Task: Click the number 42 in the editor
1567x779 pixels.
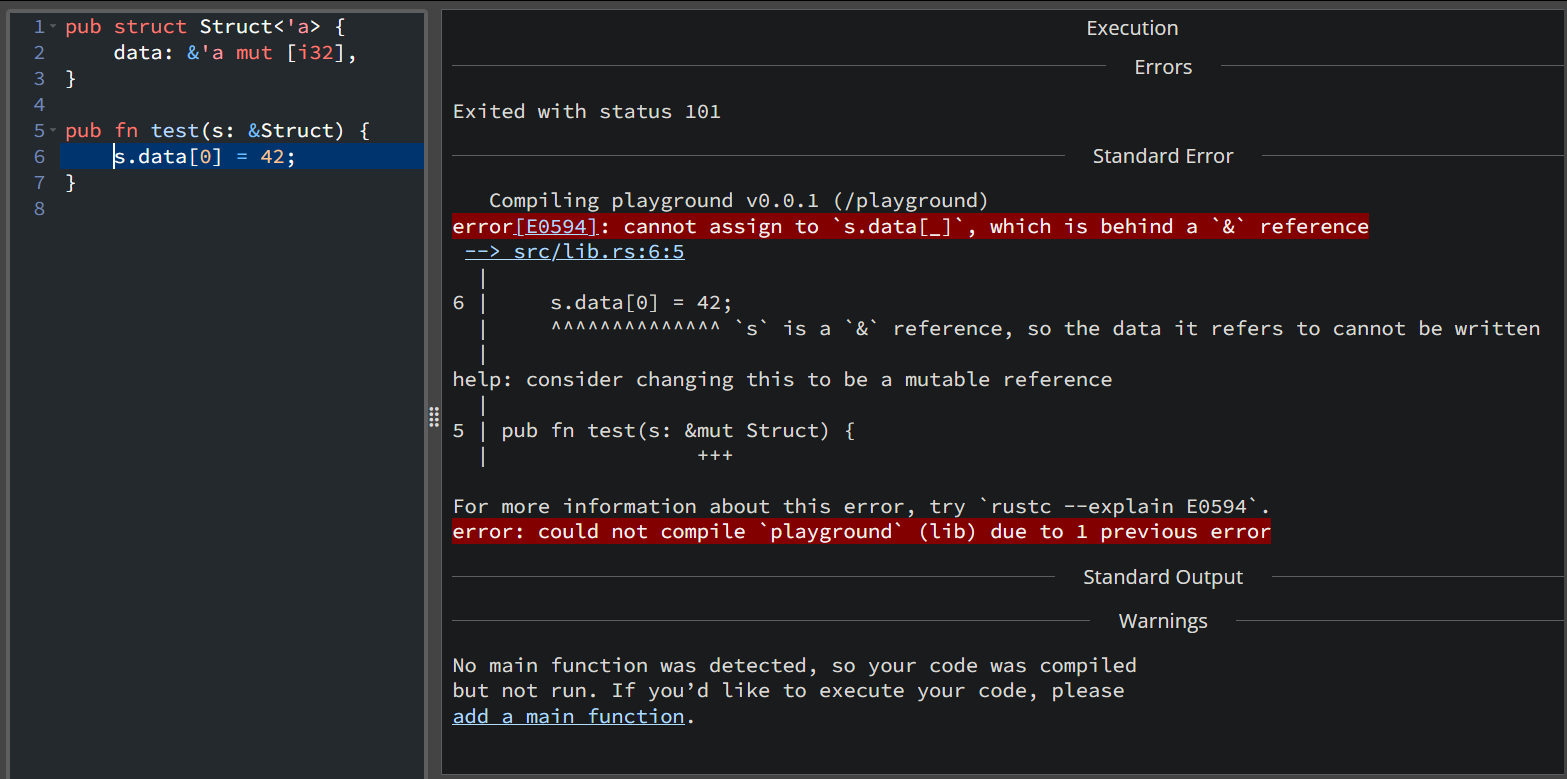Action: click(272, 157)
